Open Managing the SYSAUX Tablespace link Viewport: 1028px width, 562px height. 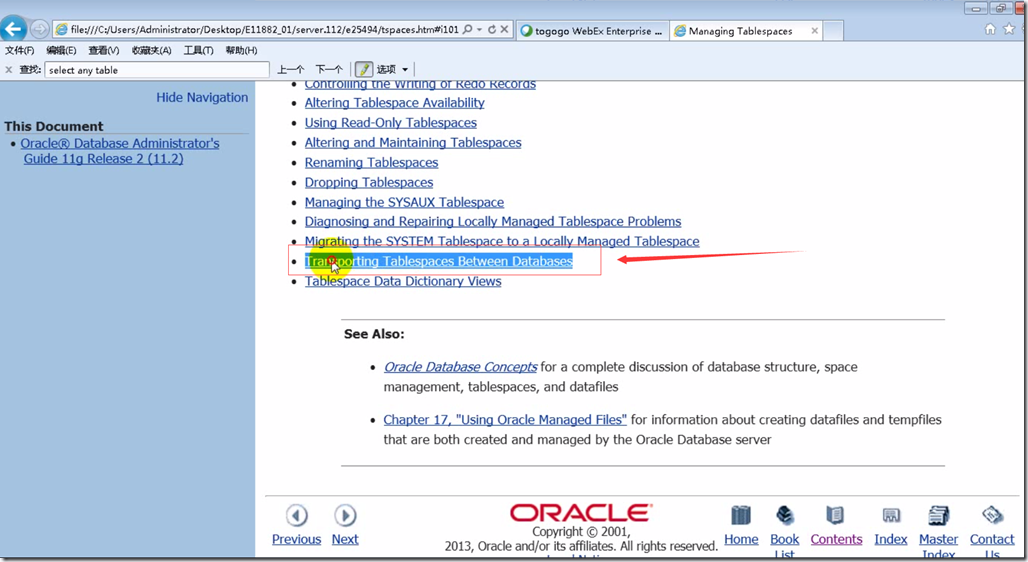click(404, 202)
